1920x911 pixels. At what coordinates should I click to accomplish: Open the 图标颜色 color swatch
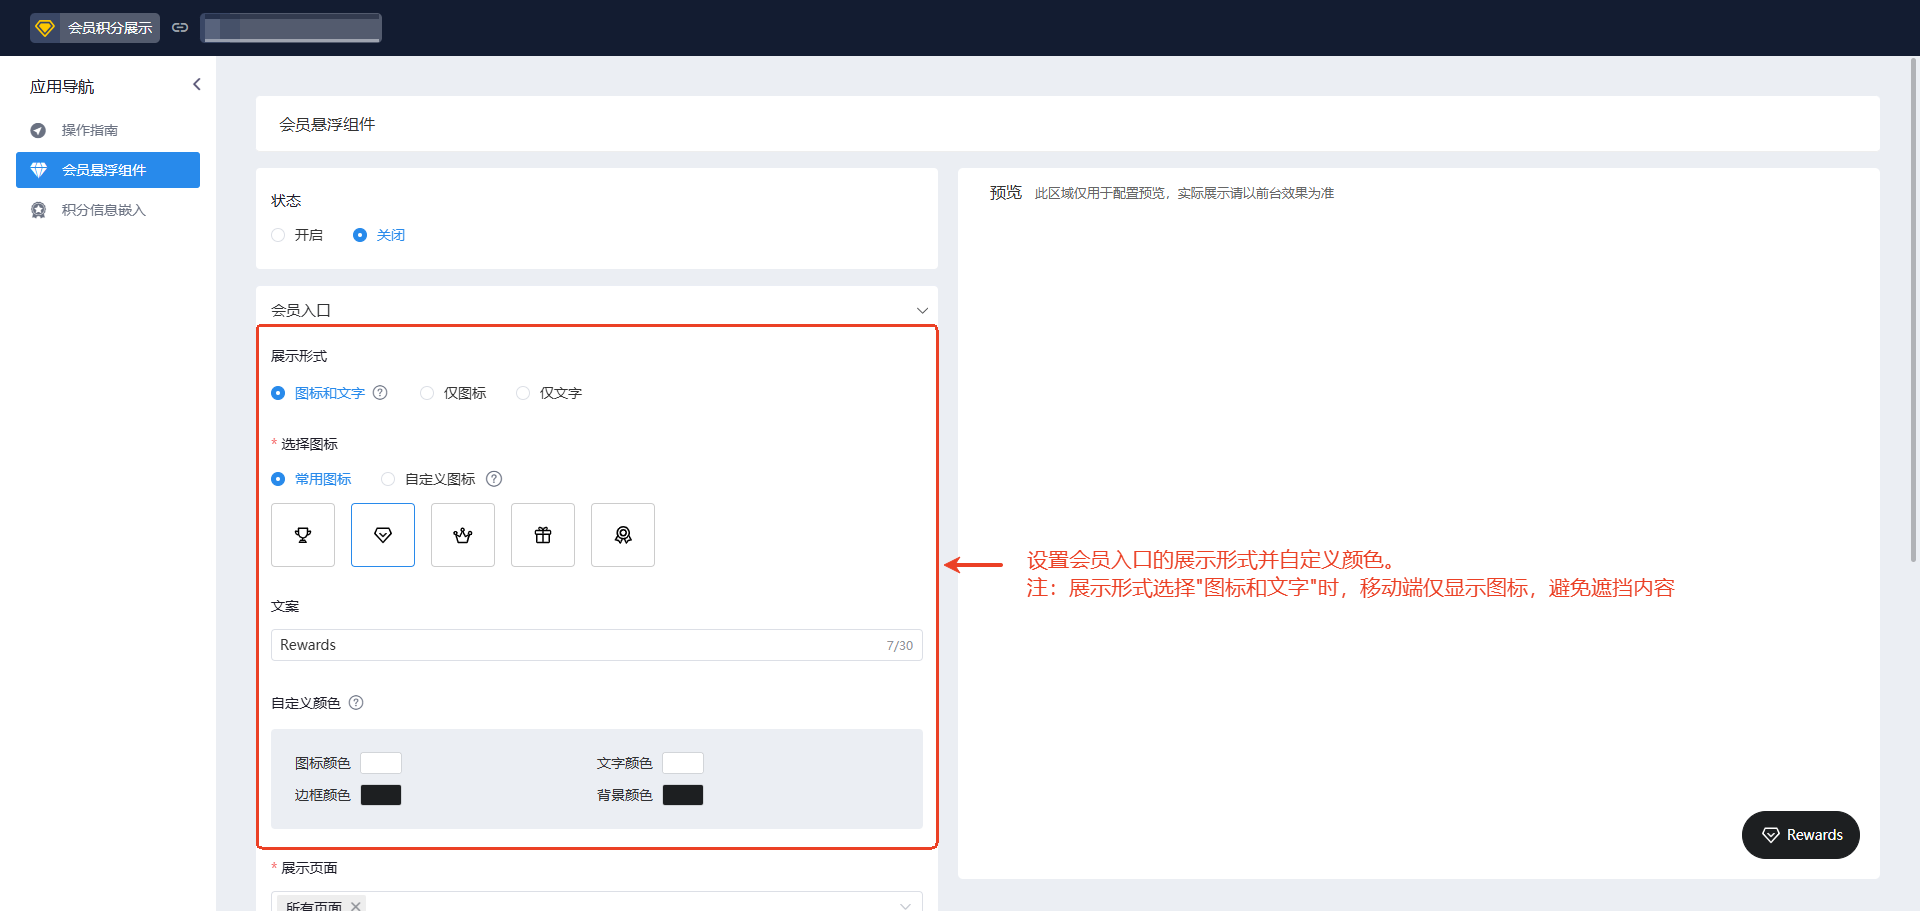pyautogui.click(x=381, y=763)
